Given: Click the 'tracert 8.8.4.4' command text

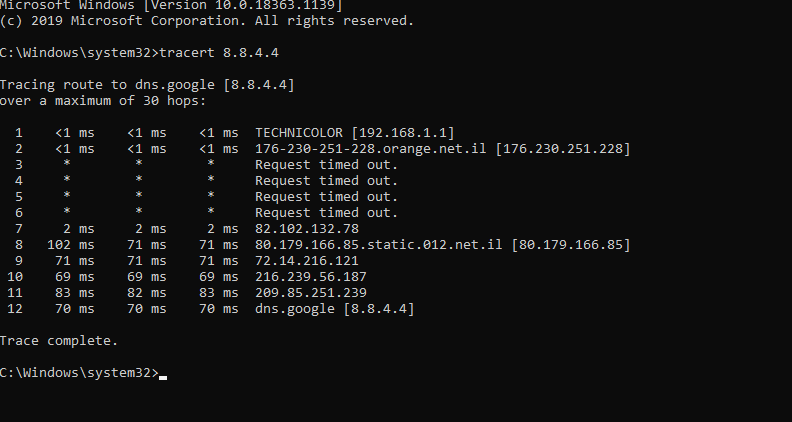Looking at the screenshot, I should tap(219, 53).
